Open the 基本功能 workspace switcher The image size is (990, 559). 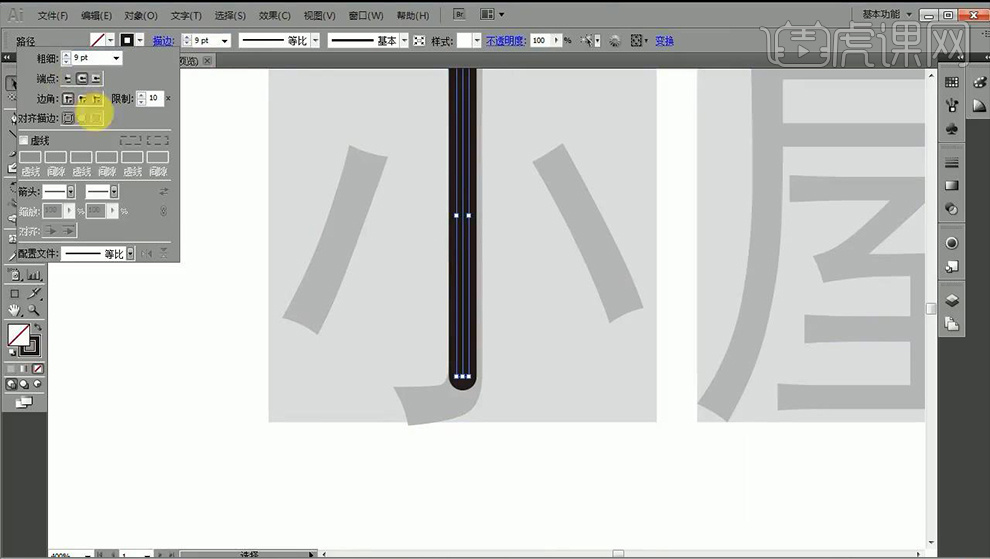893,15
